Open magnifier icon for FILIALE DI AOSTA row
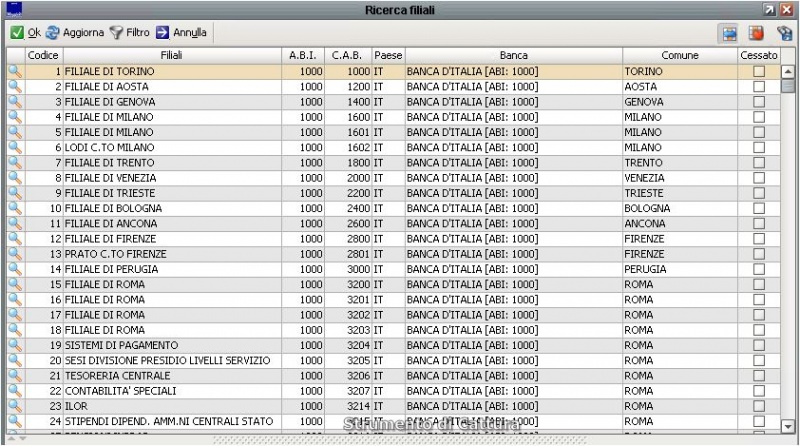This screenshot has height=446, width=800. coord(15,87)
